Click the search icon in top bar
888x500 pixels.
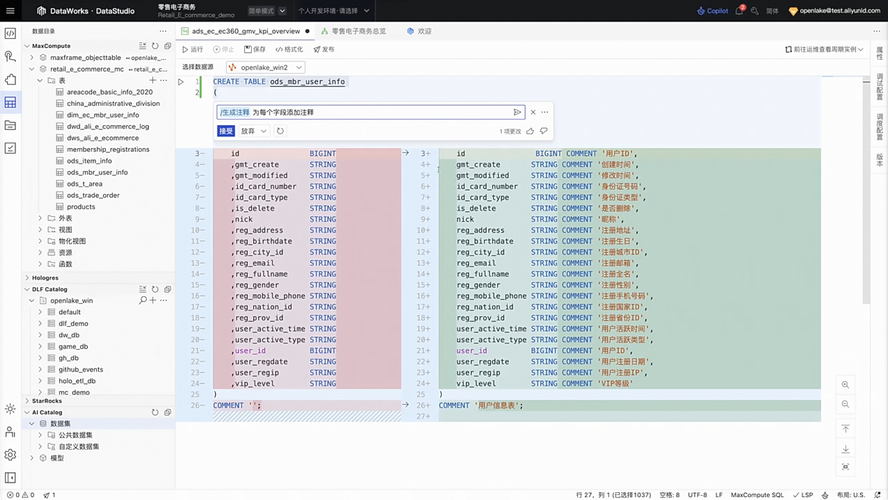pyautogui.click(x=755, y=11)
